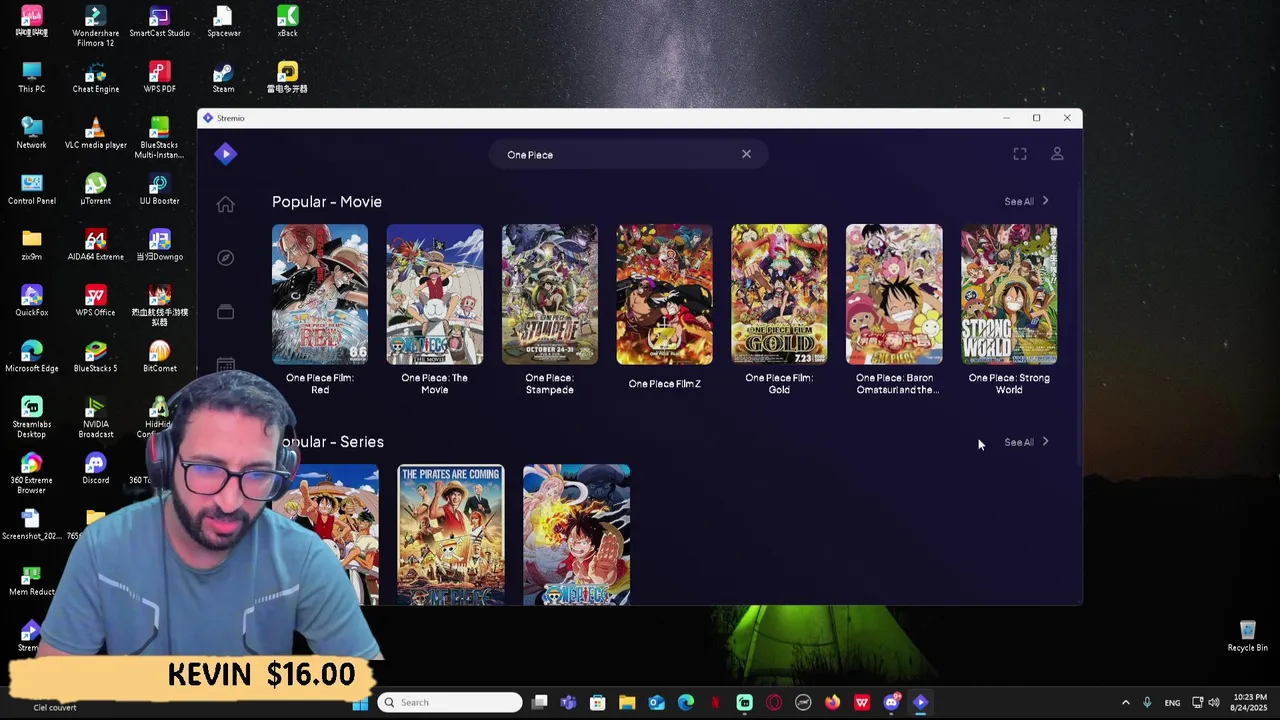This screenshot has width=1280, height=720.
Task: Open Outlook on taskbar
Action: point(656,702)
